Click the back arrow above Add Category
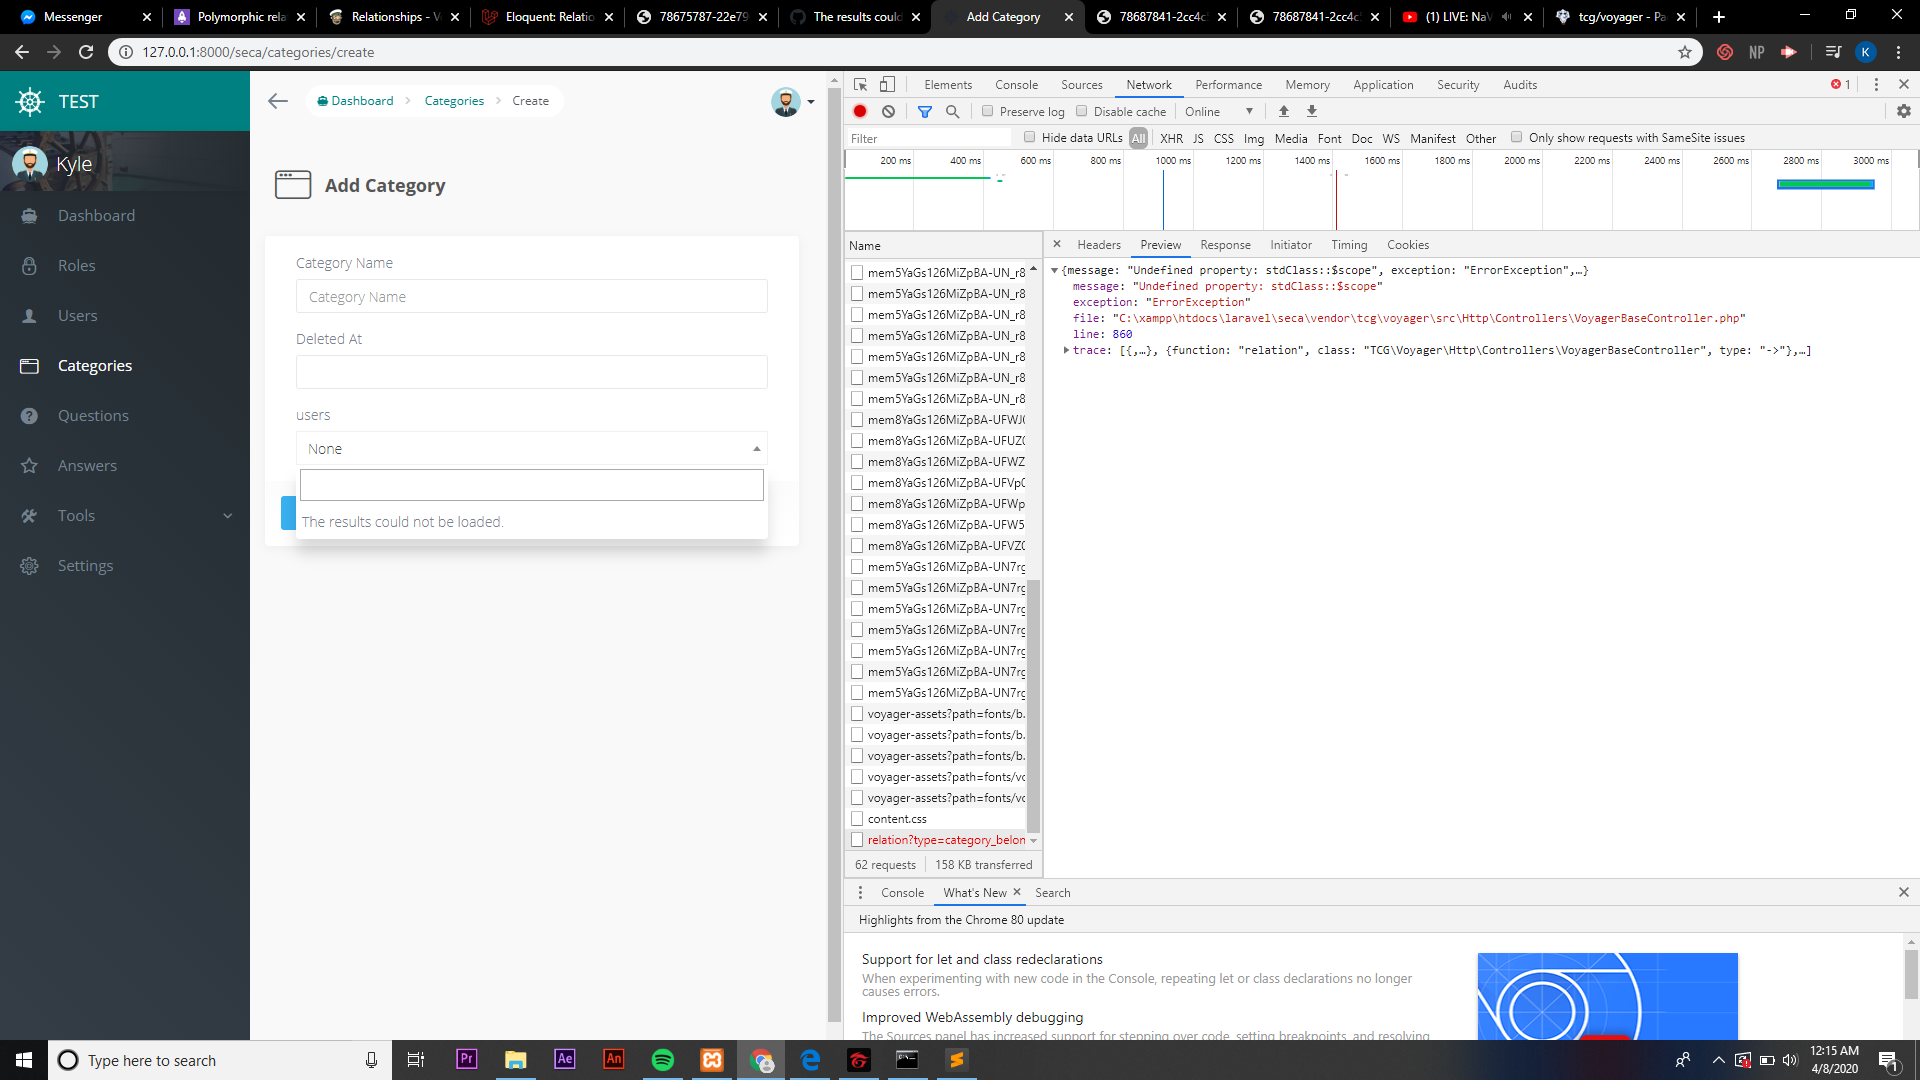Viewport: 1920px width, 1080px height. point(277,100)
